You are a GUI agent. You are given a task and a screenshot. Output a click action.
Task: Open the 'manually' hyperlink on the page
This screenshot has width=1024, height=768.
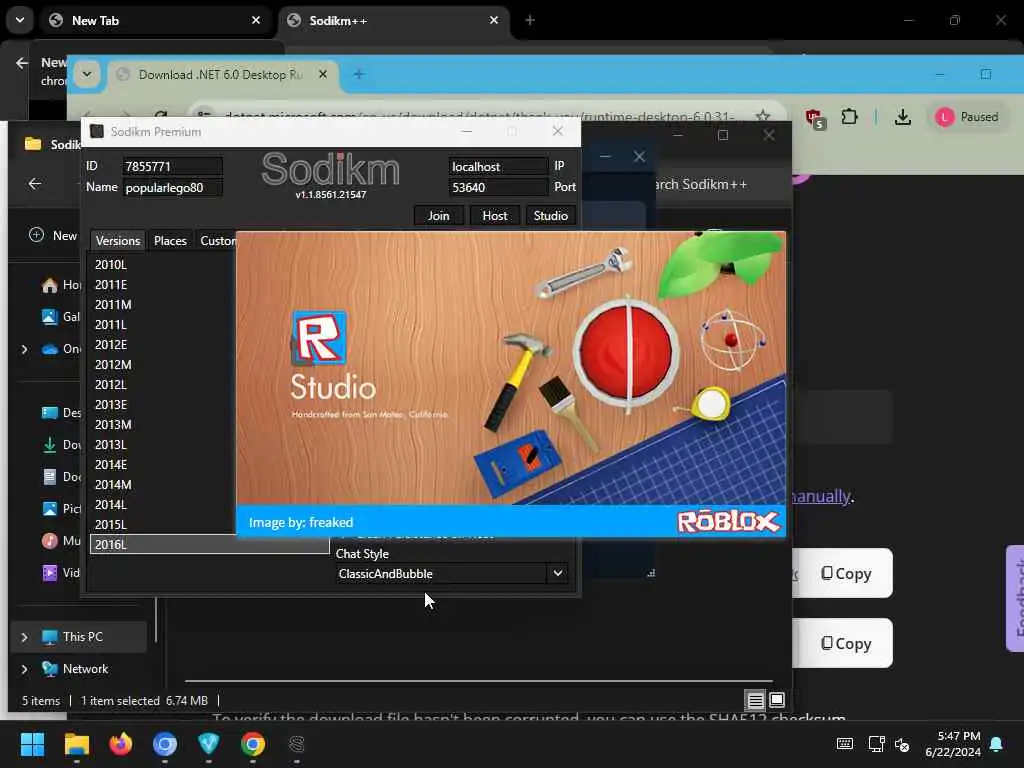click(821, 496)
